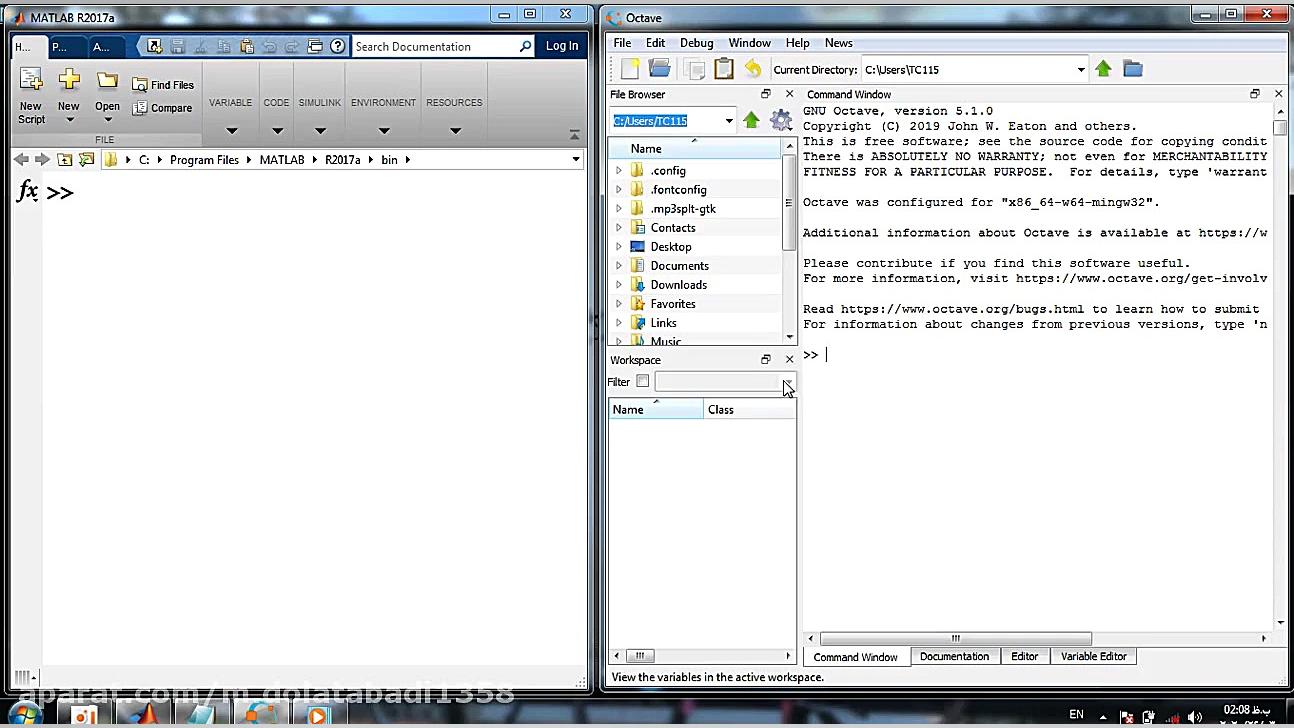
Task: Click Octave new script toolbar icon
Action: [629, 68]
